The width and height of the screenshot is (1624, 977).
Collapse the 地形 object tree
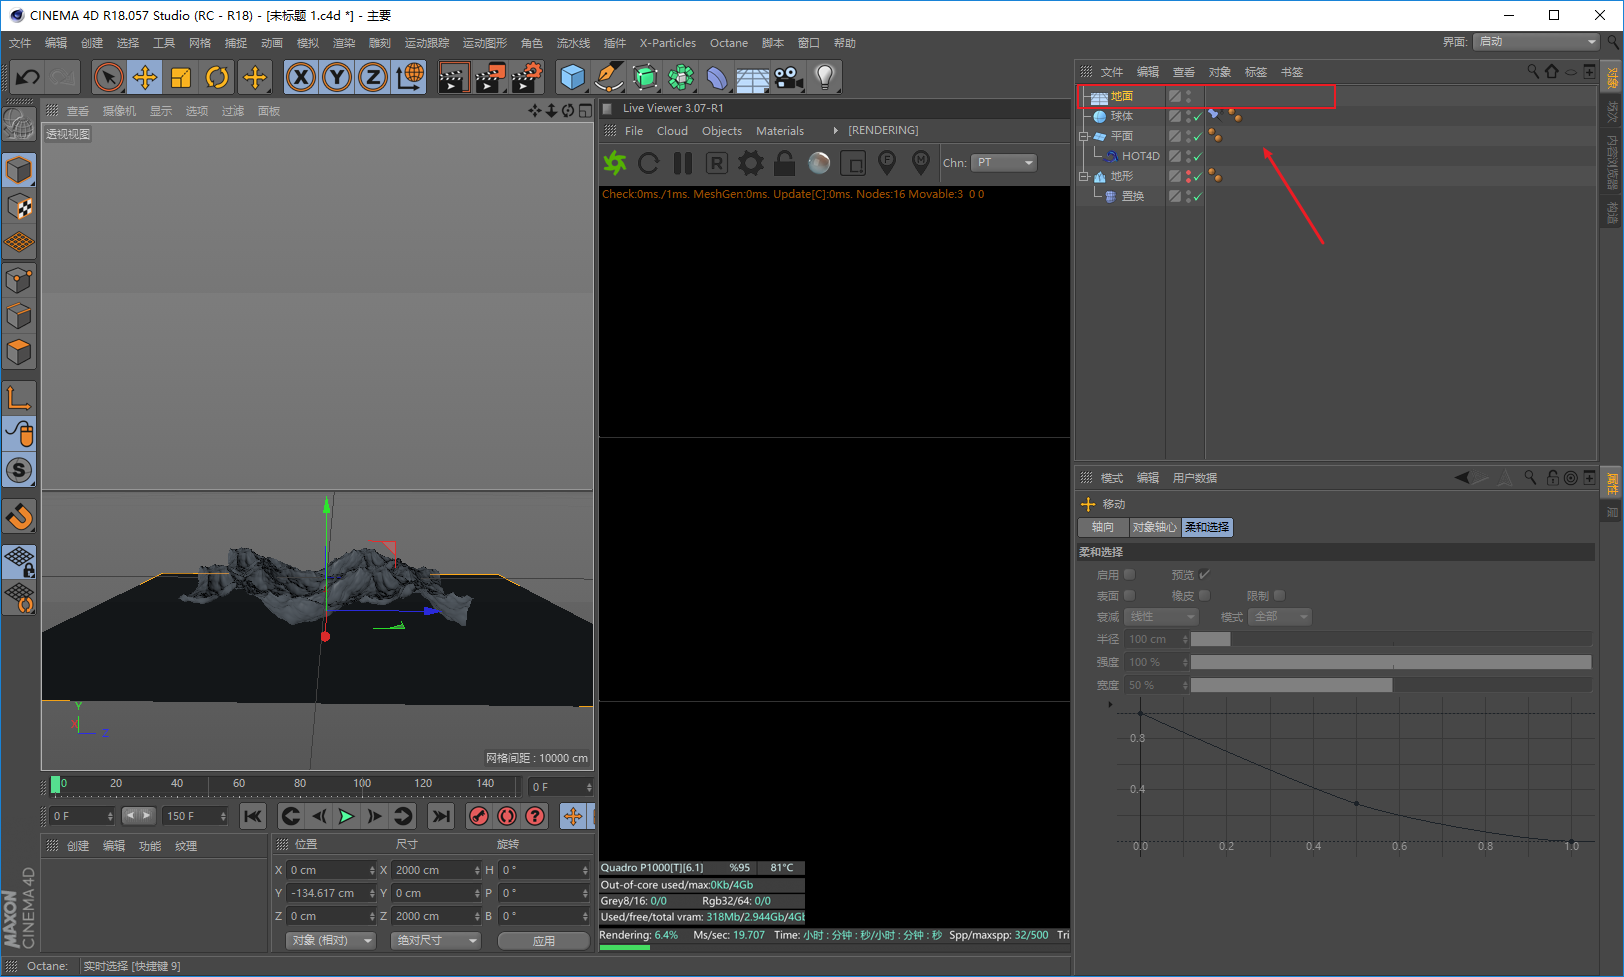pyautogui.click(x=1083, y=176)
